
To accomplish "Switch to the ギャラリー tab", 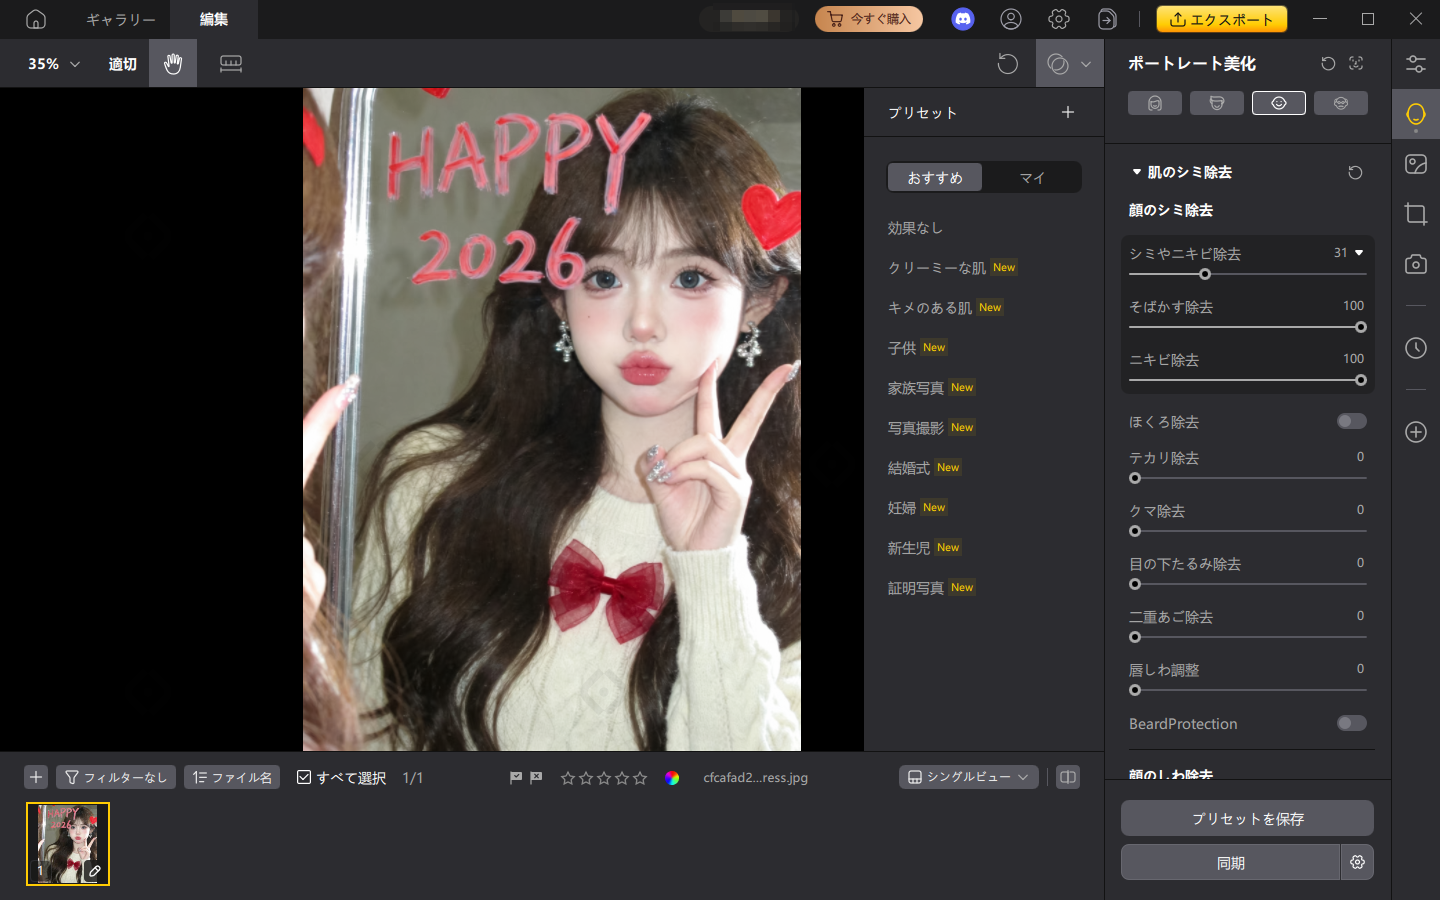I will [x=120, y=19].
